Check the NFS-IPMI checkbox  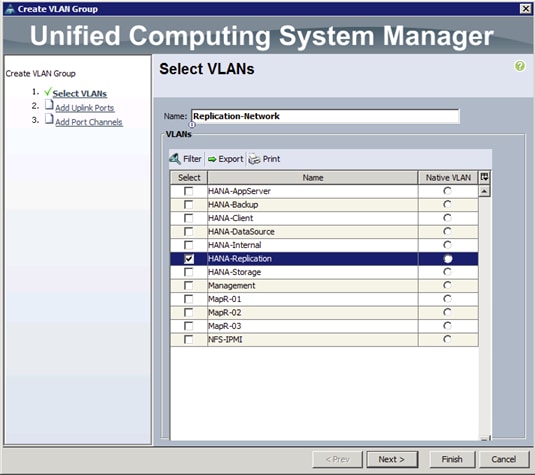point(188,340)
